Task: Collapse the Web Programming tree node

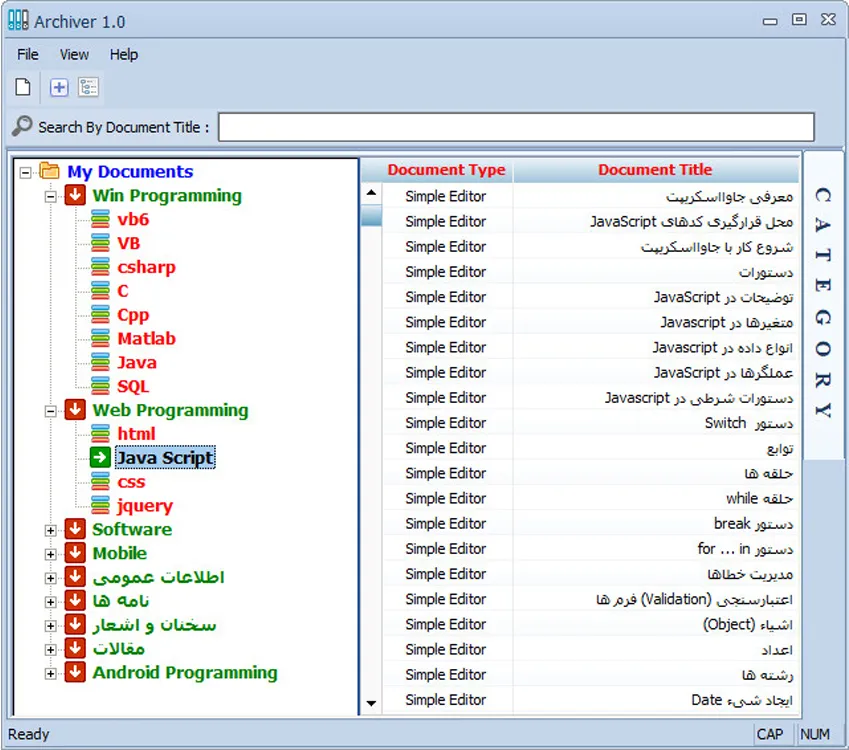Action: 51,411
